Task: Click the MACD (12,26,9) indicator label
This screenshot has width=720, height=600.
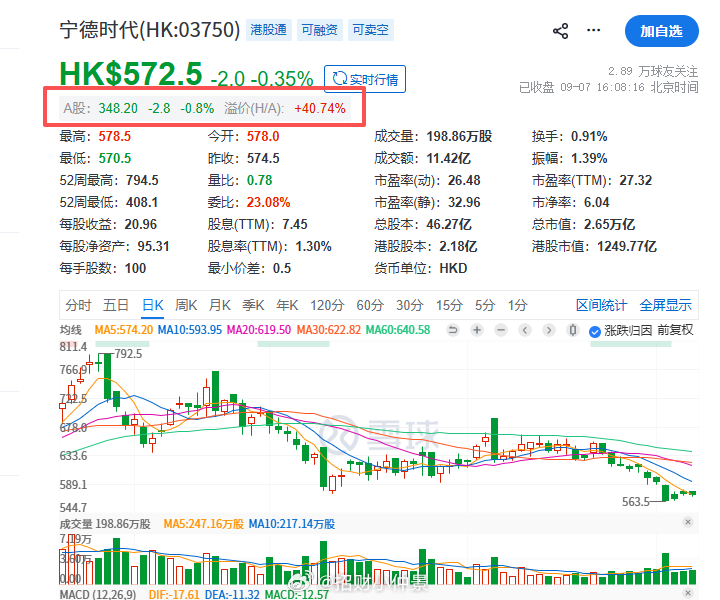Action: (x=98, y=594)
